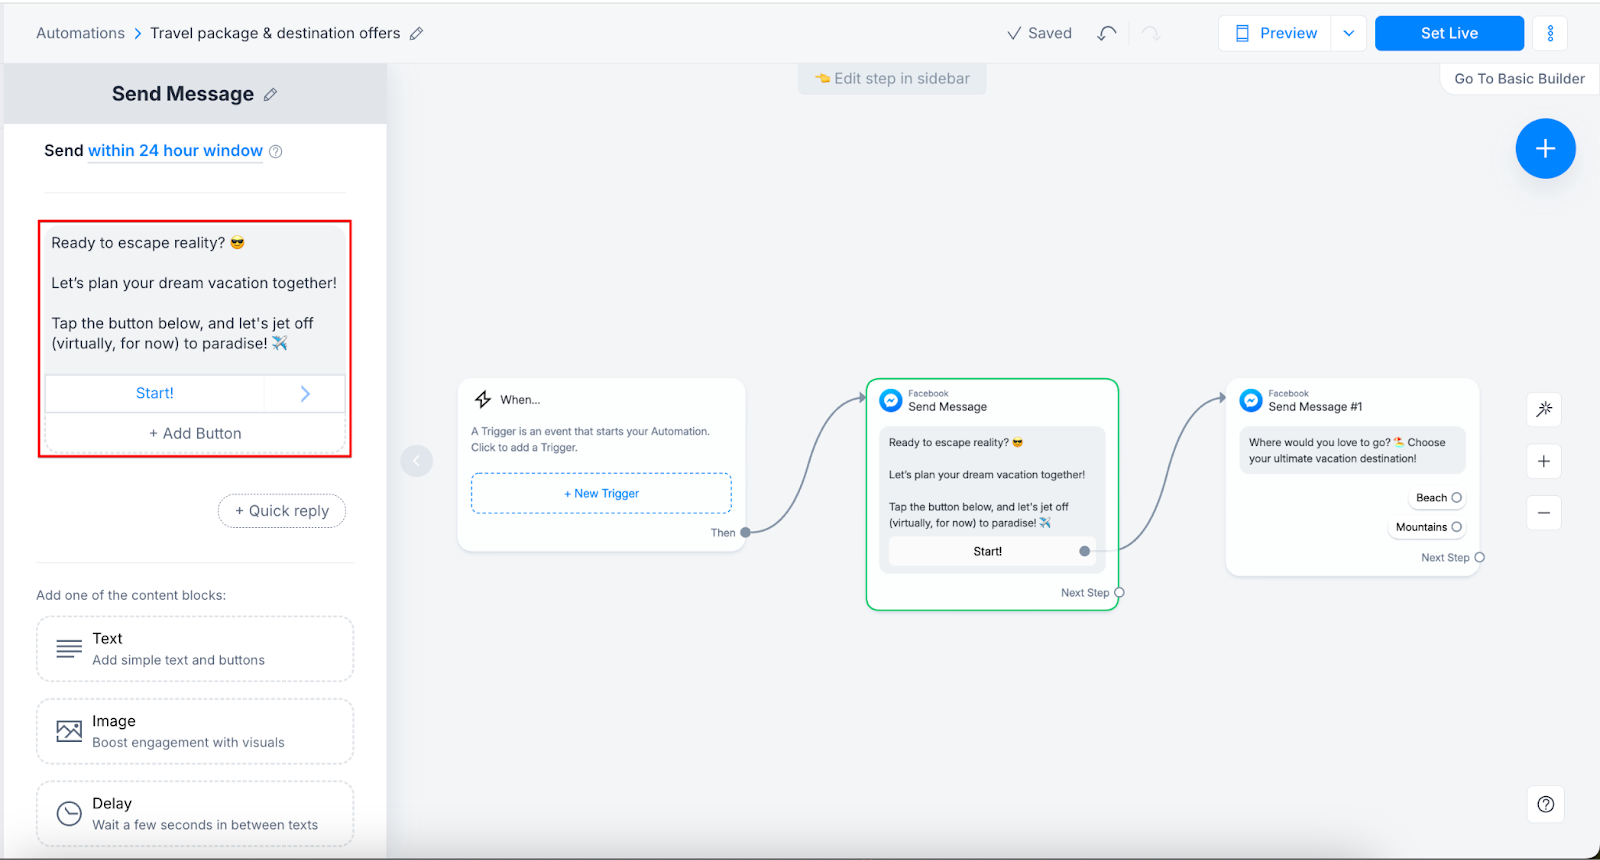Open Start! button settings chevron
The width and height of the screenshot is (1600, 860).
[305, 394]
